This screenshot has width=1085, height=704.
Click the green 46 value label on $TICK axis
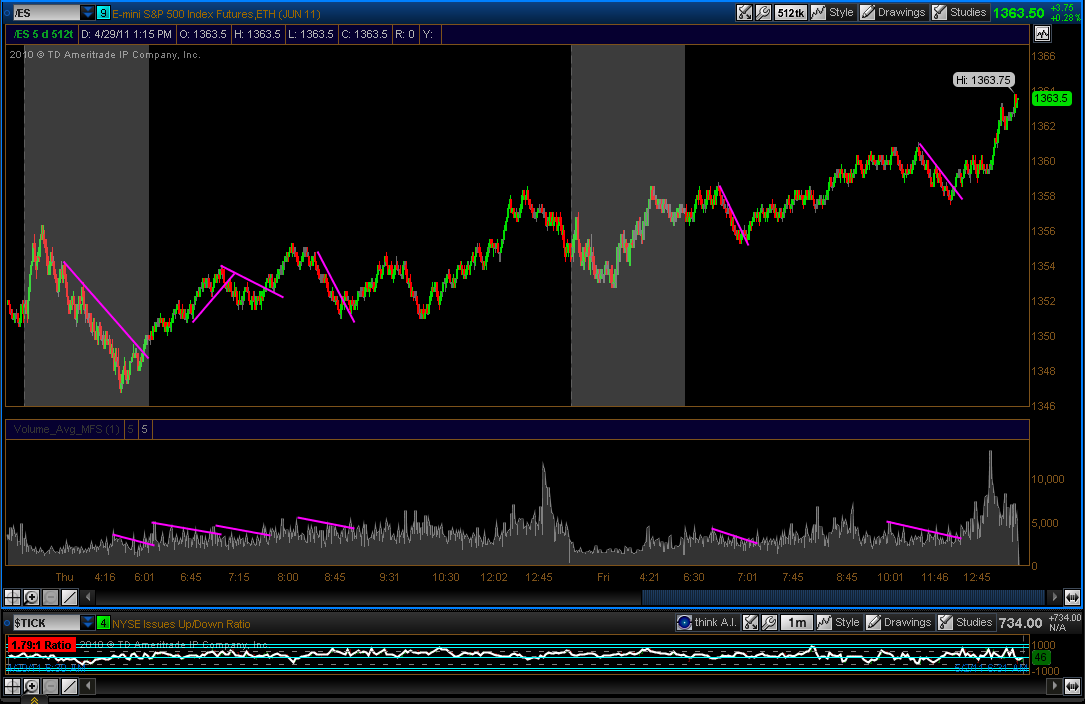pos(1041,657)
